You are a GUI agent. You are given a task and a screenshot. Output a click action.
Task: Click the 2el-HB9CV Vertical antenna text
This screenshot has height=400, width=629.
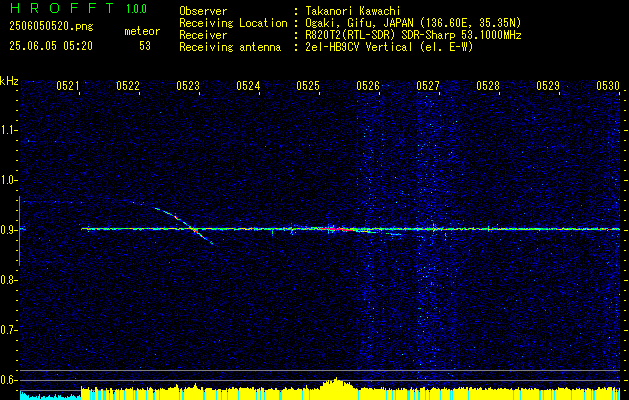pos(390,47)
